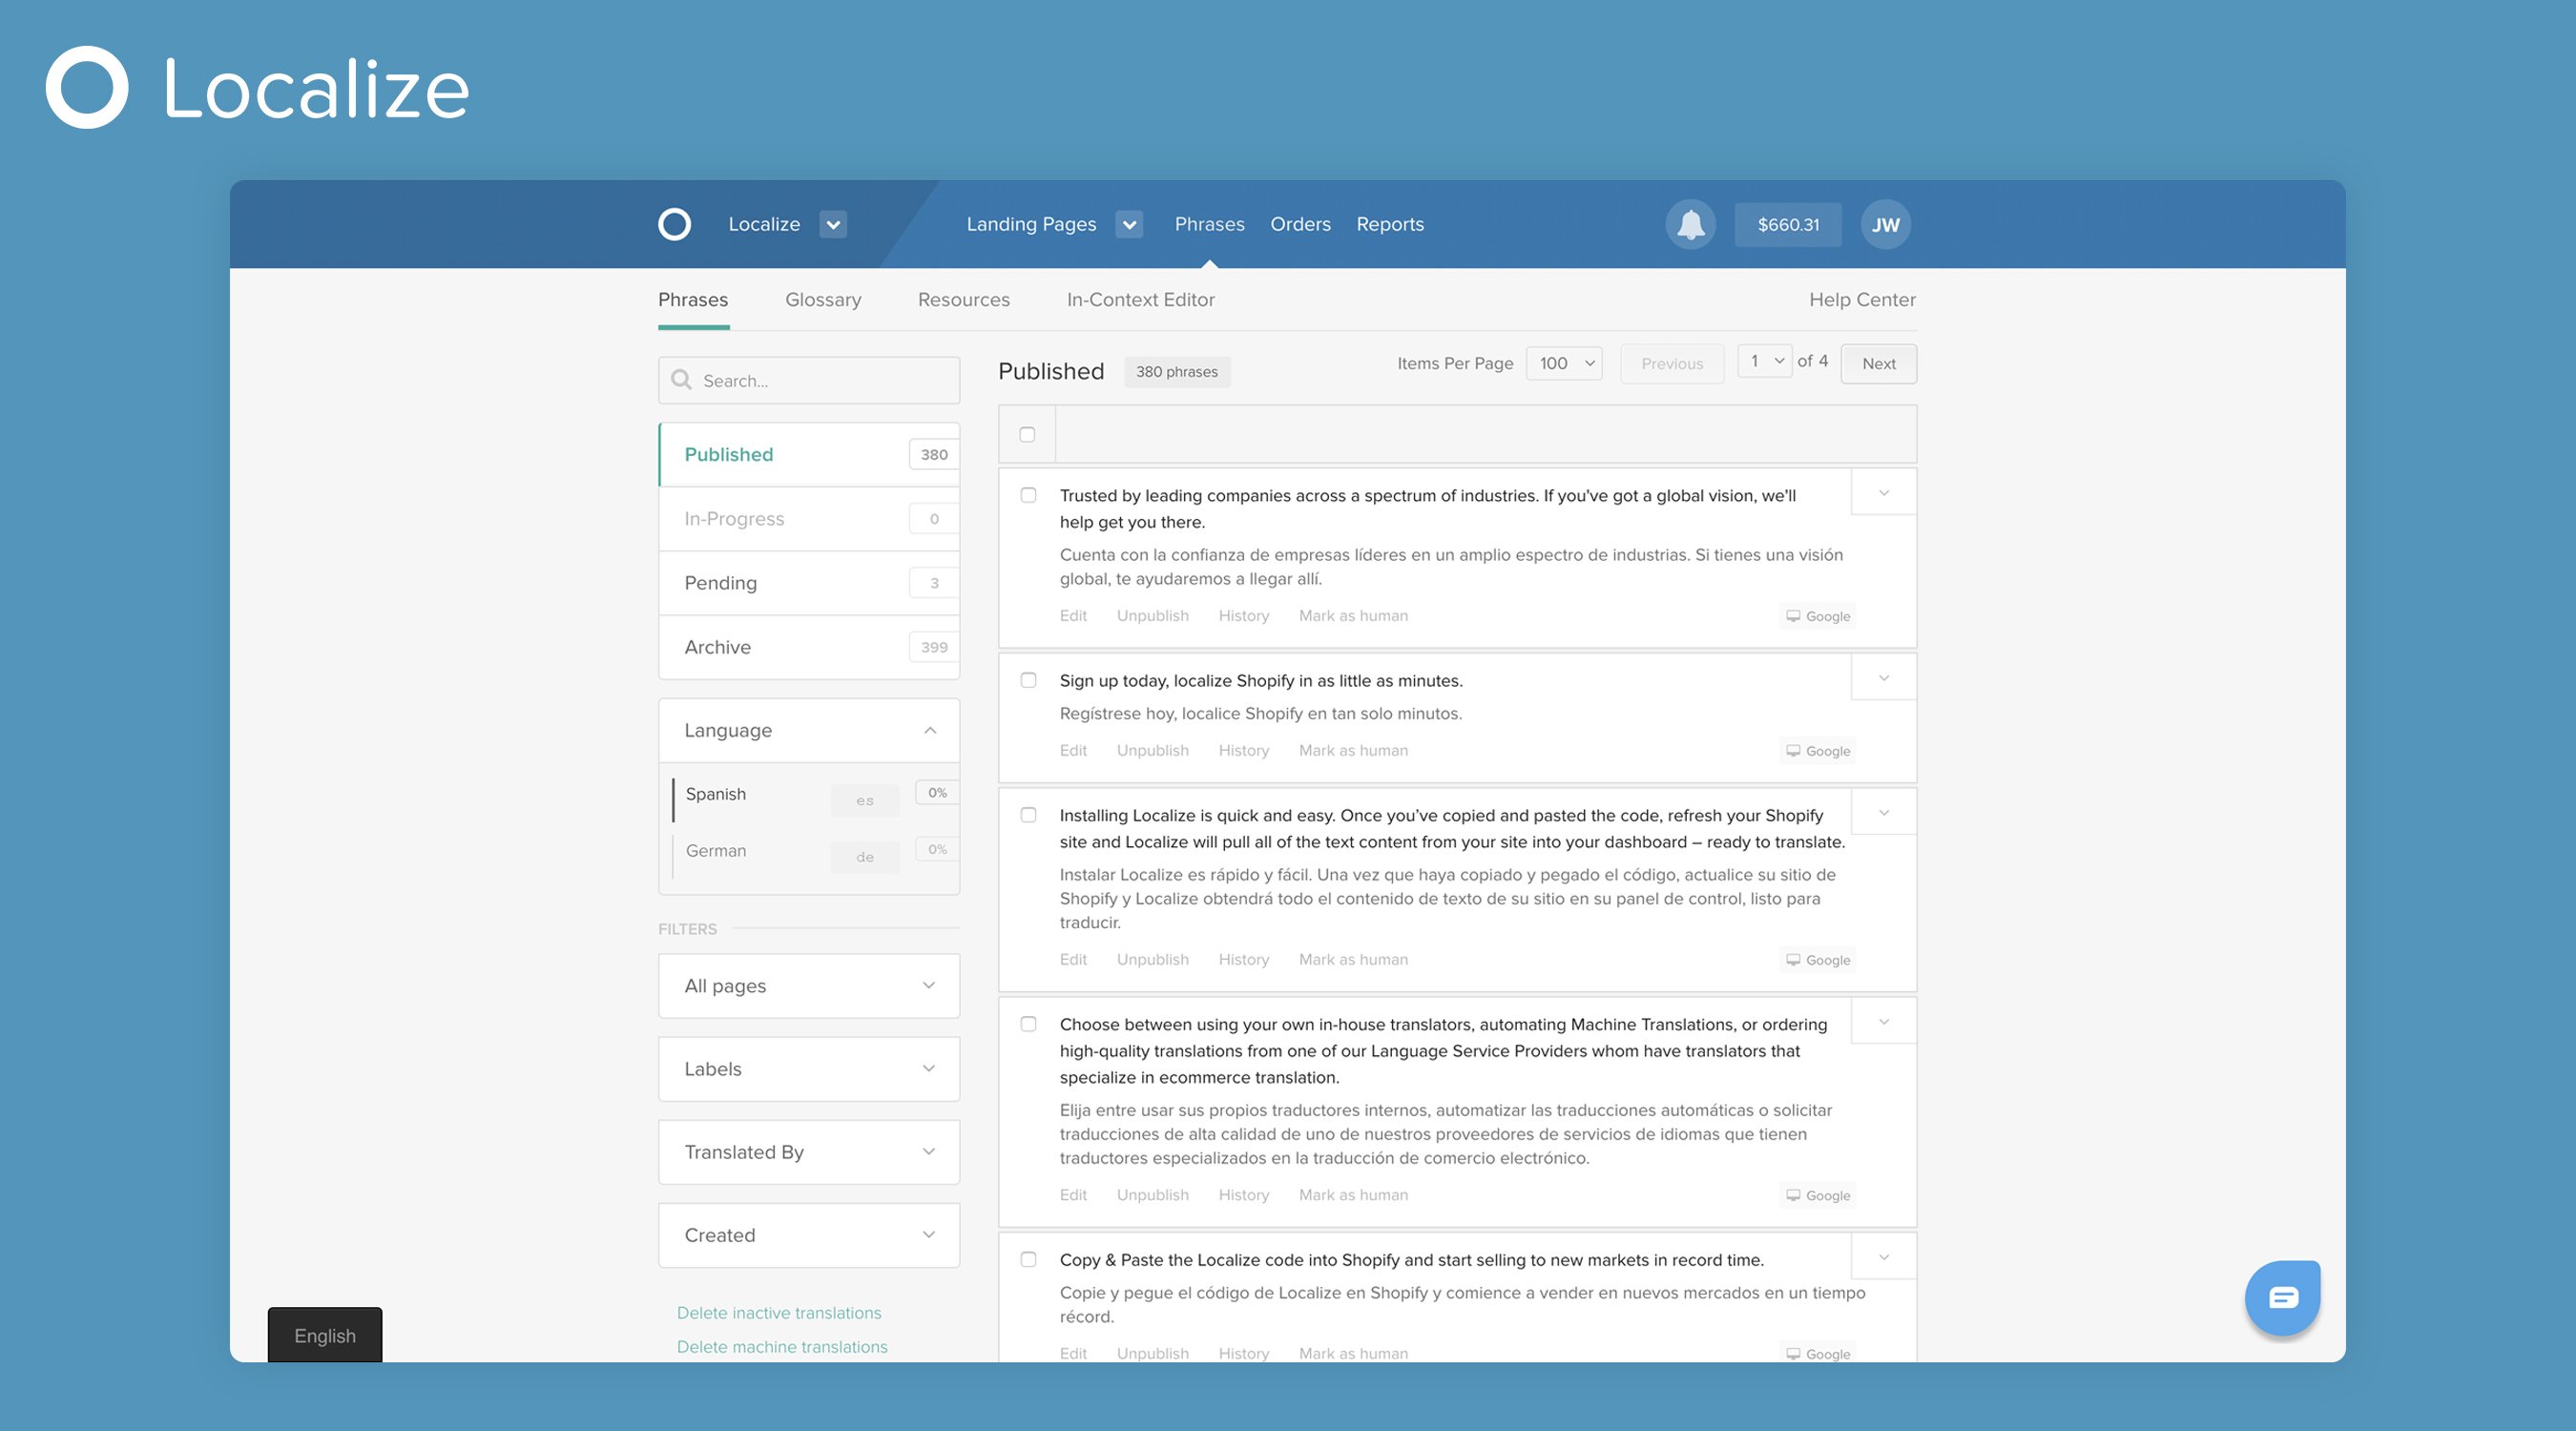Open the chat support bubble
Viewport: 2576px width, 1431px height.
pos(2283,1297)
